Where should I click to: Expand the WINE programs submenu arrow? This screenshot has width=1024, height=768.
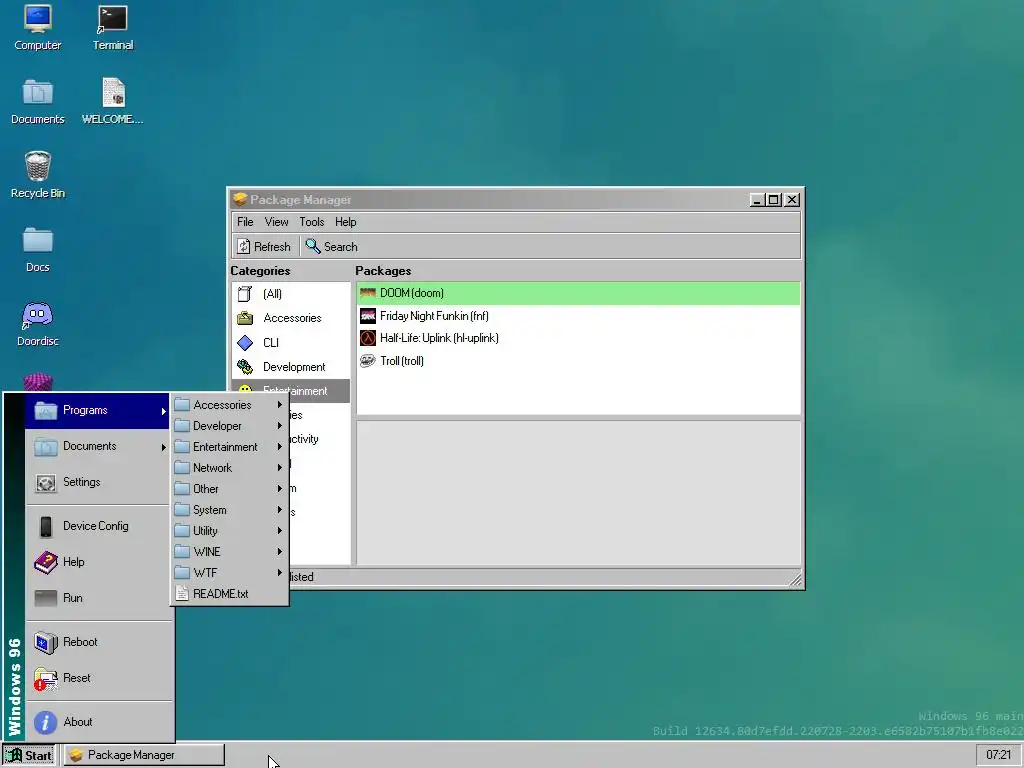[280, 552]
